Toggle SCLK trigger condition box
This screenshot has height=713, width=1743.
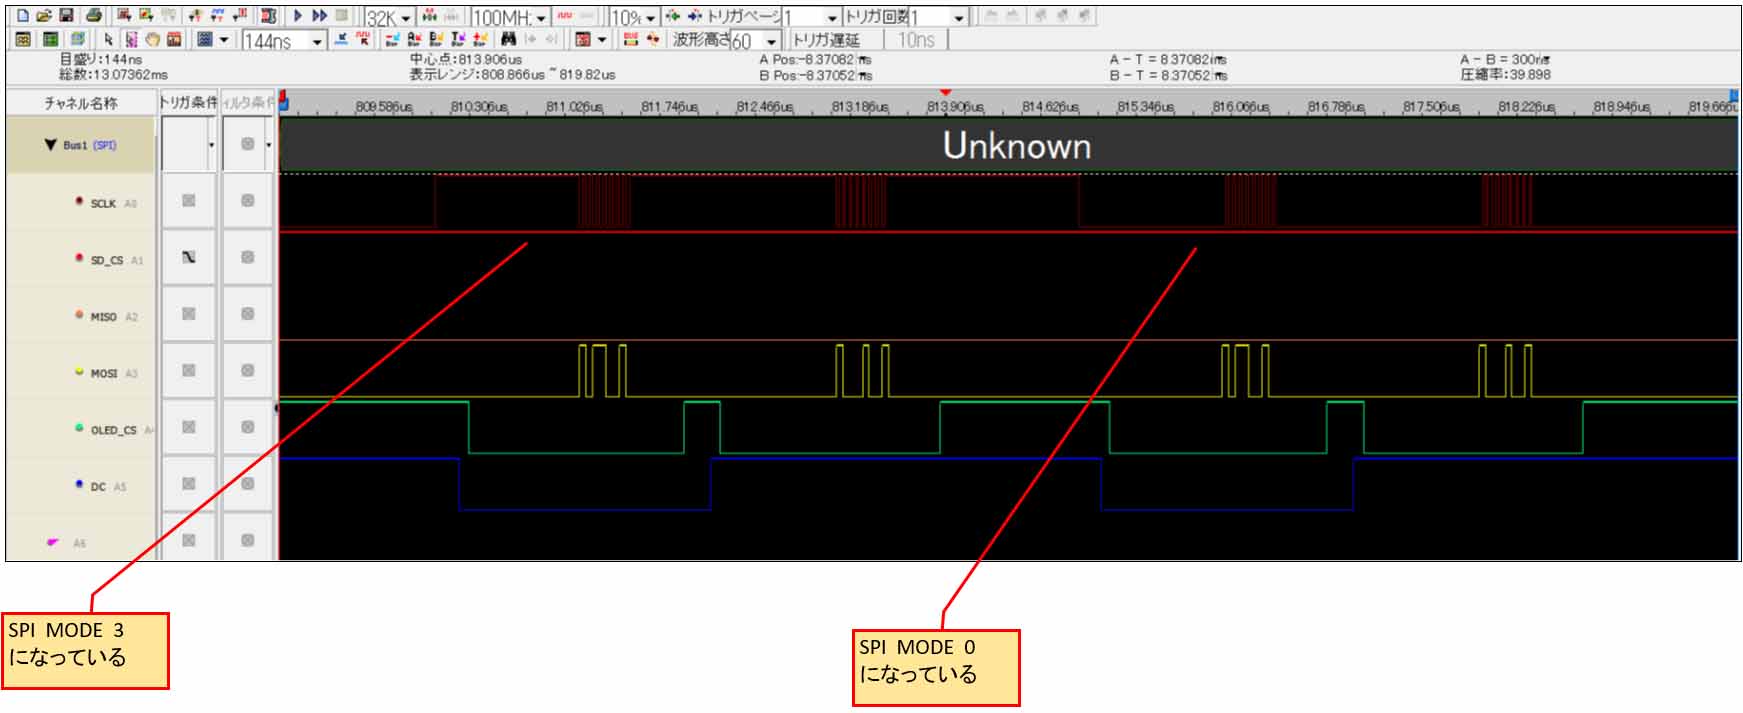[188, 201]
